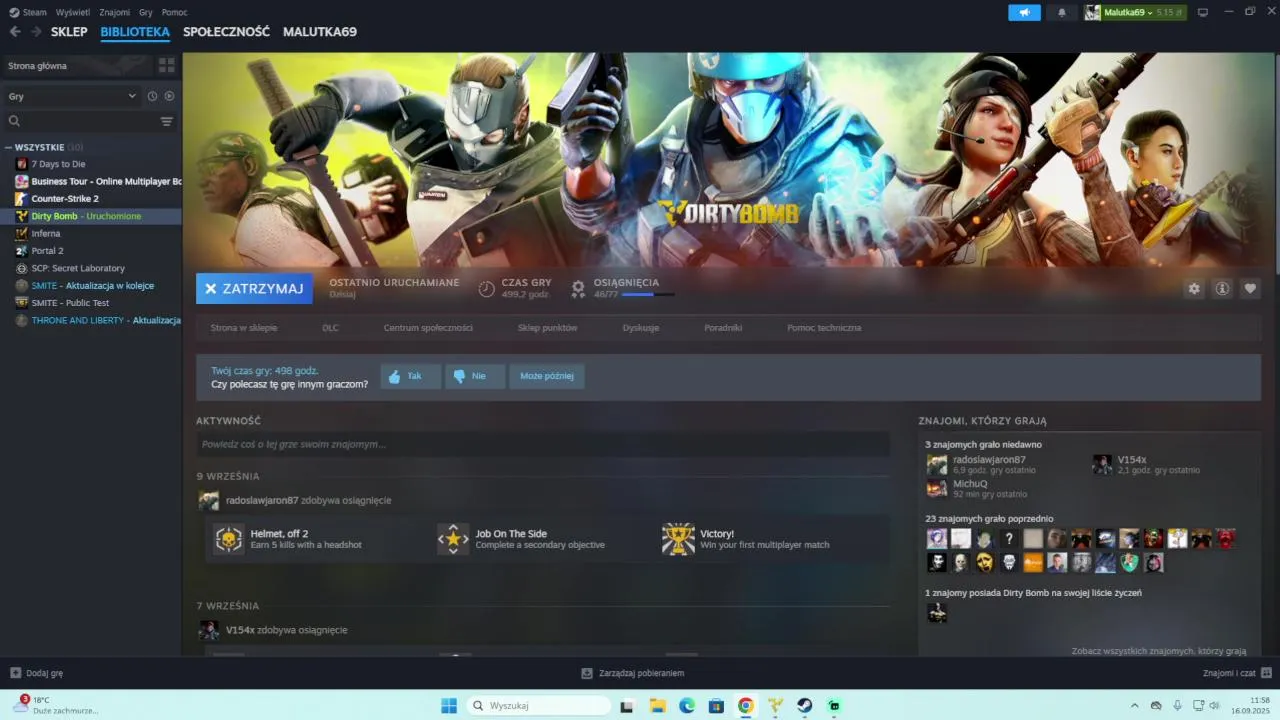This screenshot has width=1280, height=720.
Task: Open the Wyświetl menu
Action: click(x=72, y=12)
